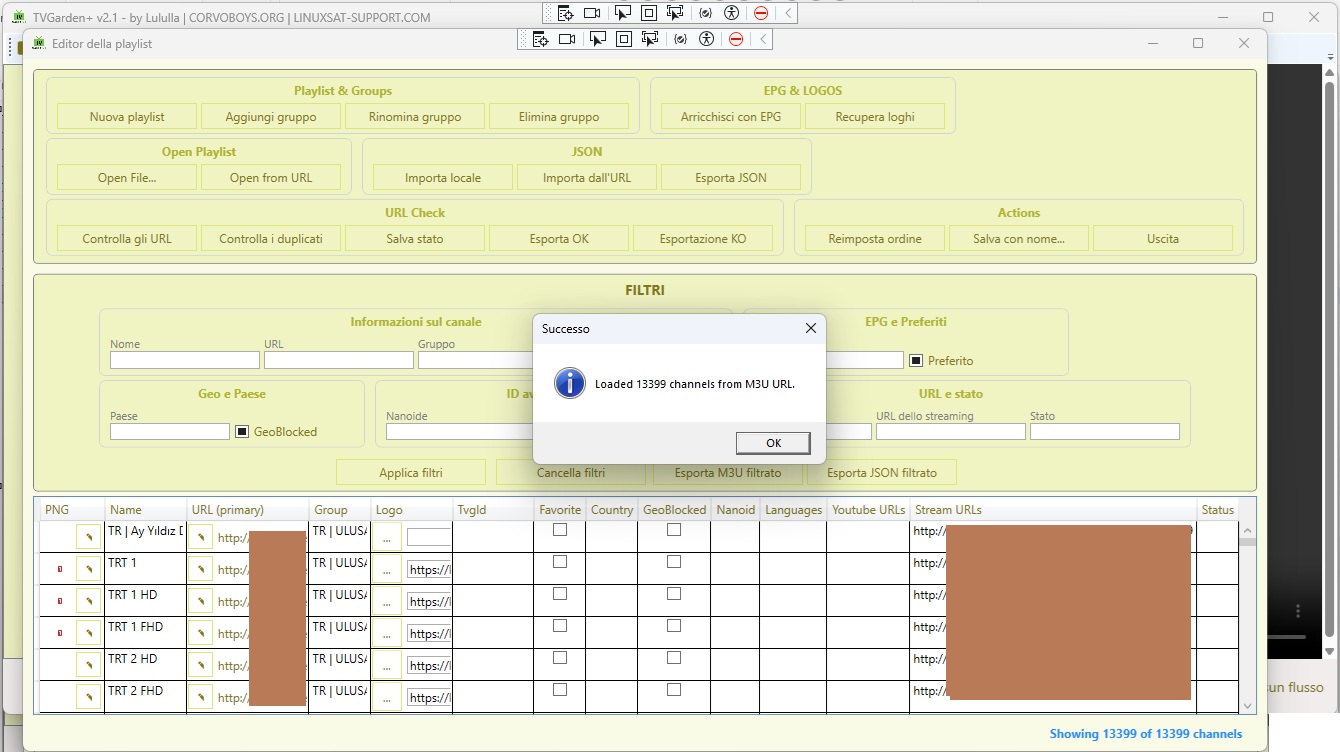
Task: Click the Controlla i duplicati button
Action: click(271, 239)
